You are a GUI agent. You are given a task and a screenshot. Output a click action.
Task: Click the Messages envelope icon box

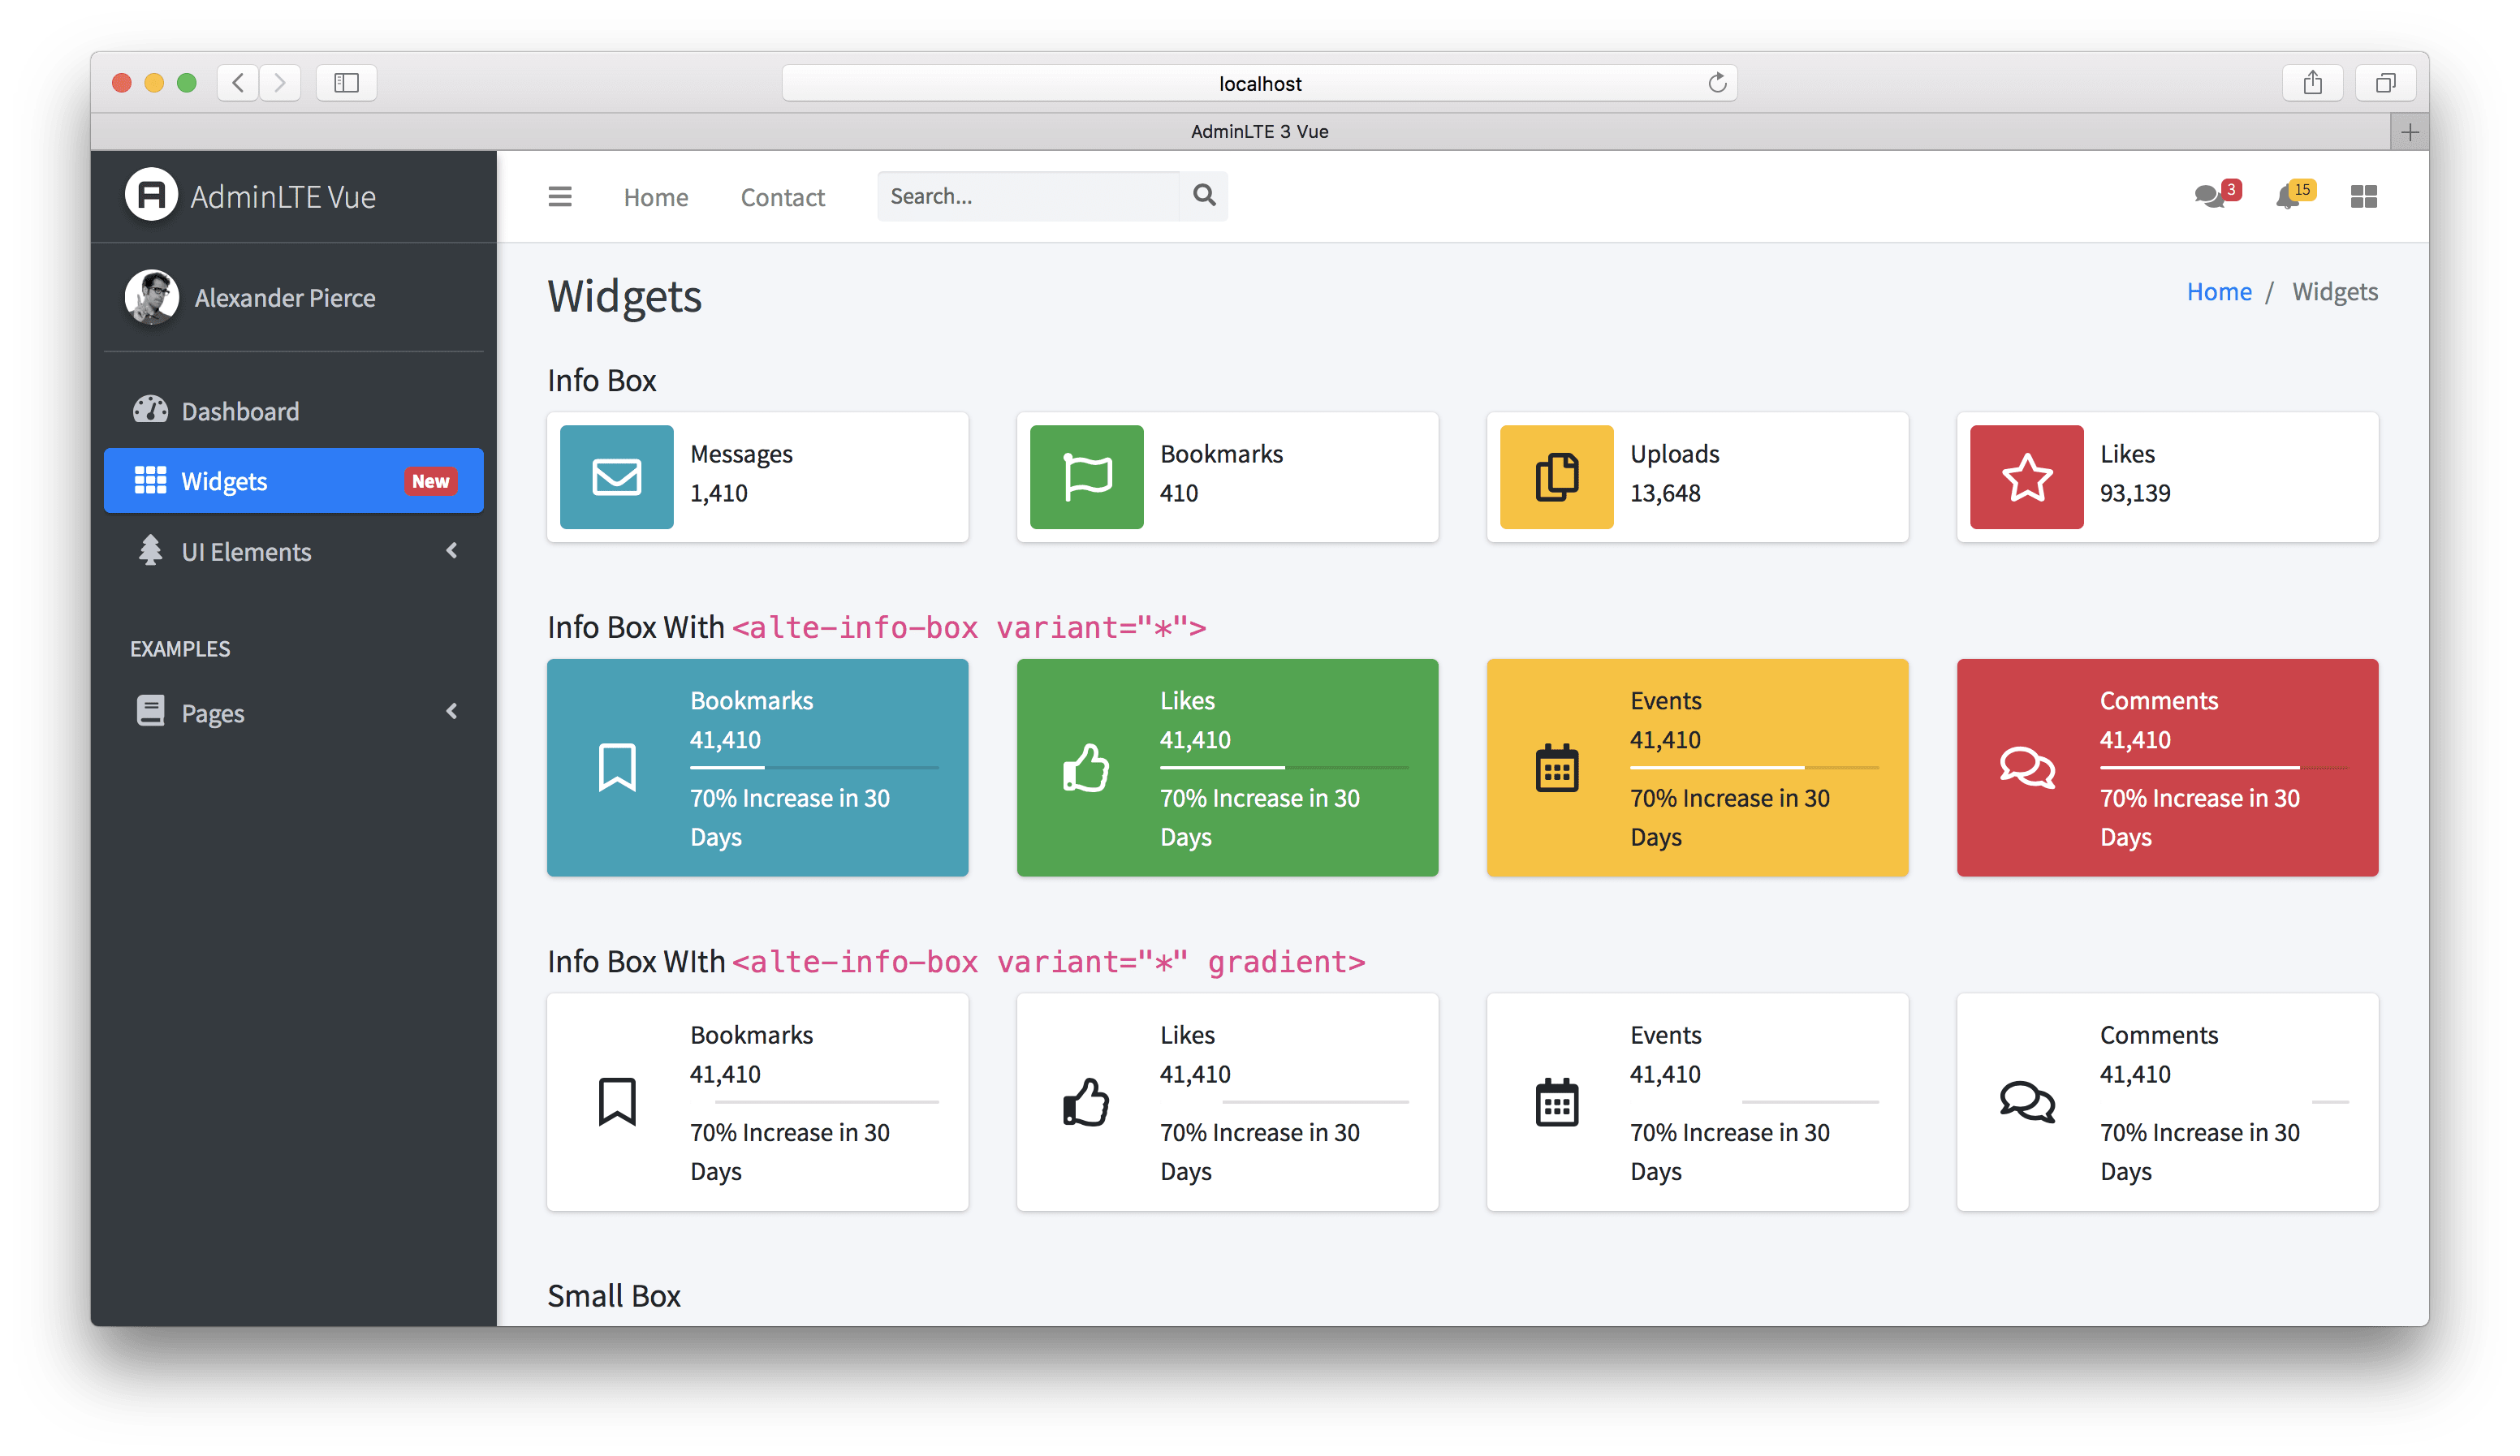coord(616,477)
